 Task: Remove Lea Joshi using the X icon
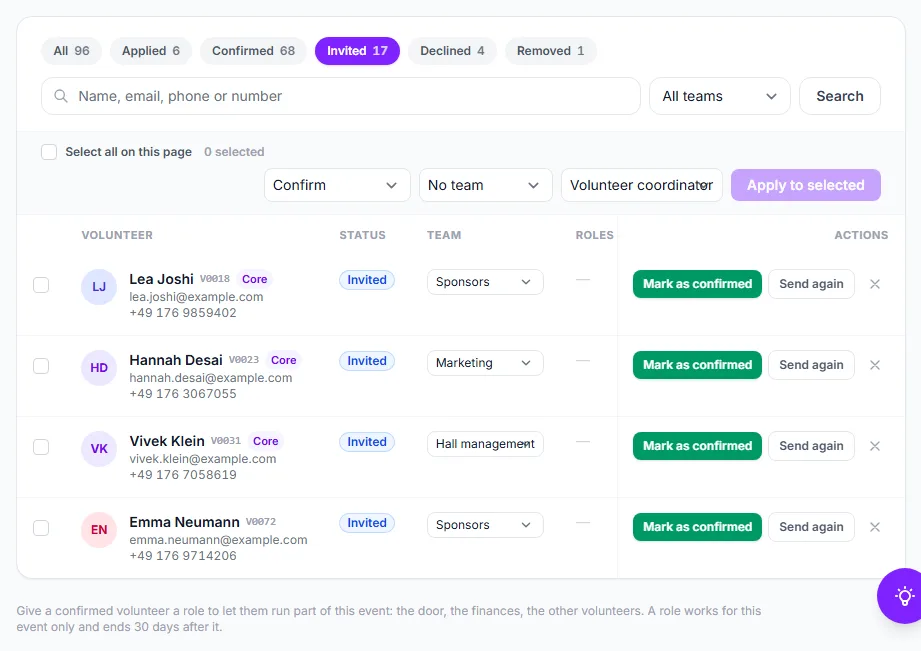pyautogui.click(x=875, y=284)
